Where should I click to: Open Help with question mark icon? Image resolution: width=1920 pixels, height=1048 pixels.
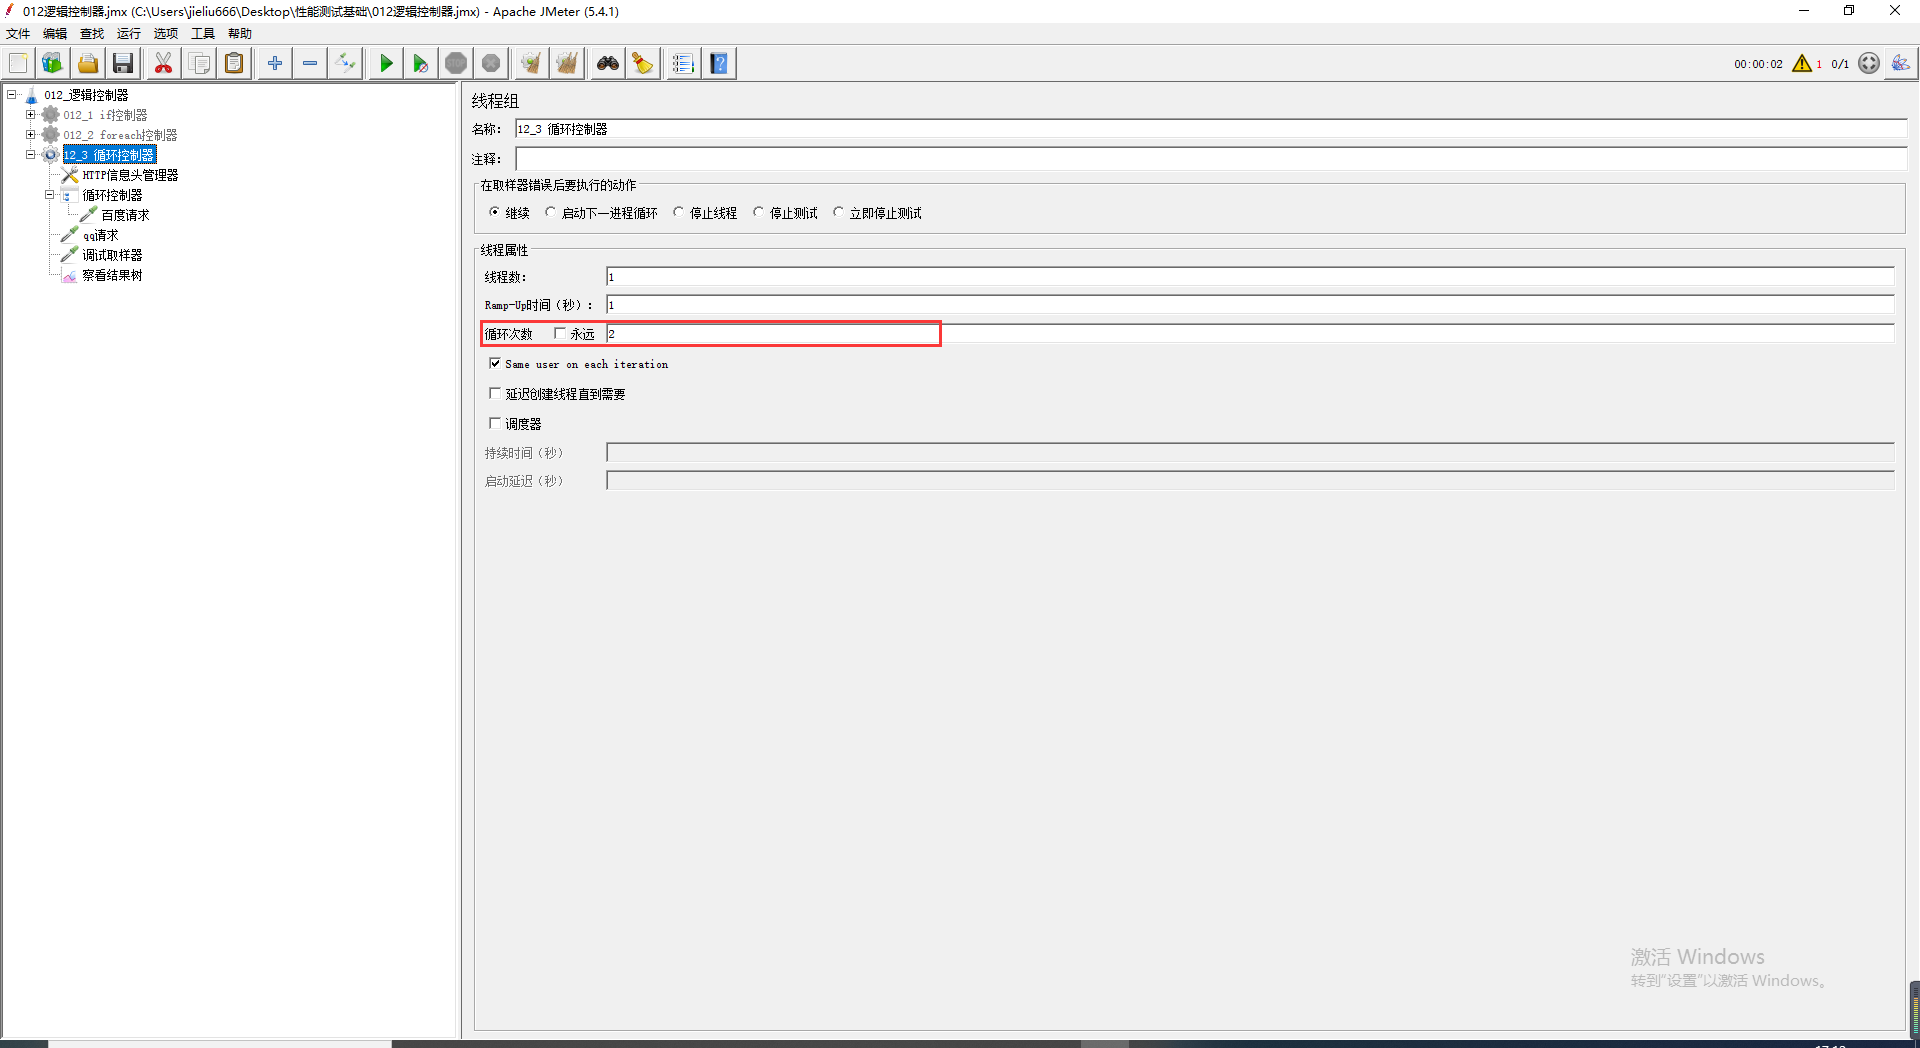pos(719,63)
